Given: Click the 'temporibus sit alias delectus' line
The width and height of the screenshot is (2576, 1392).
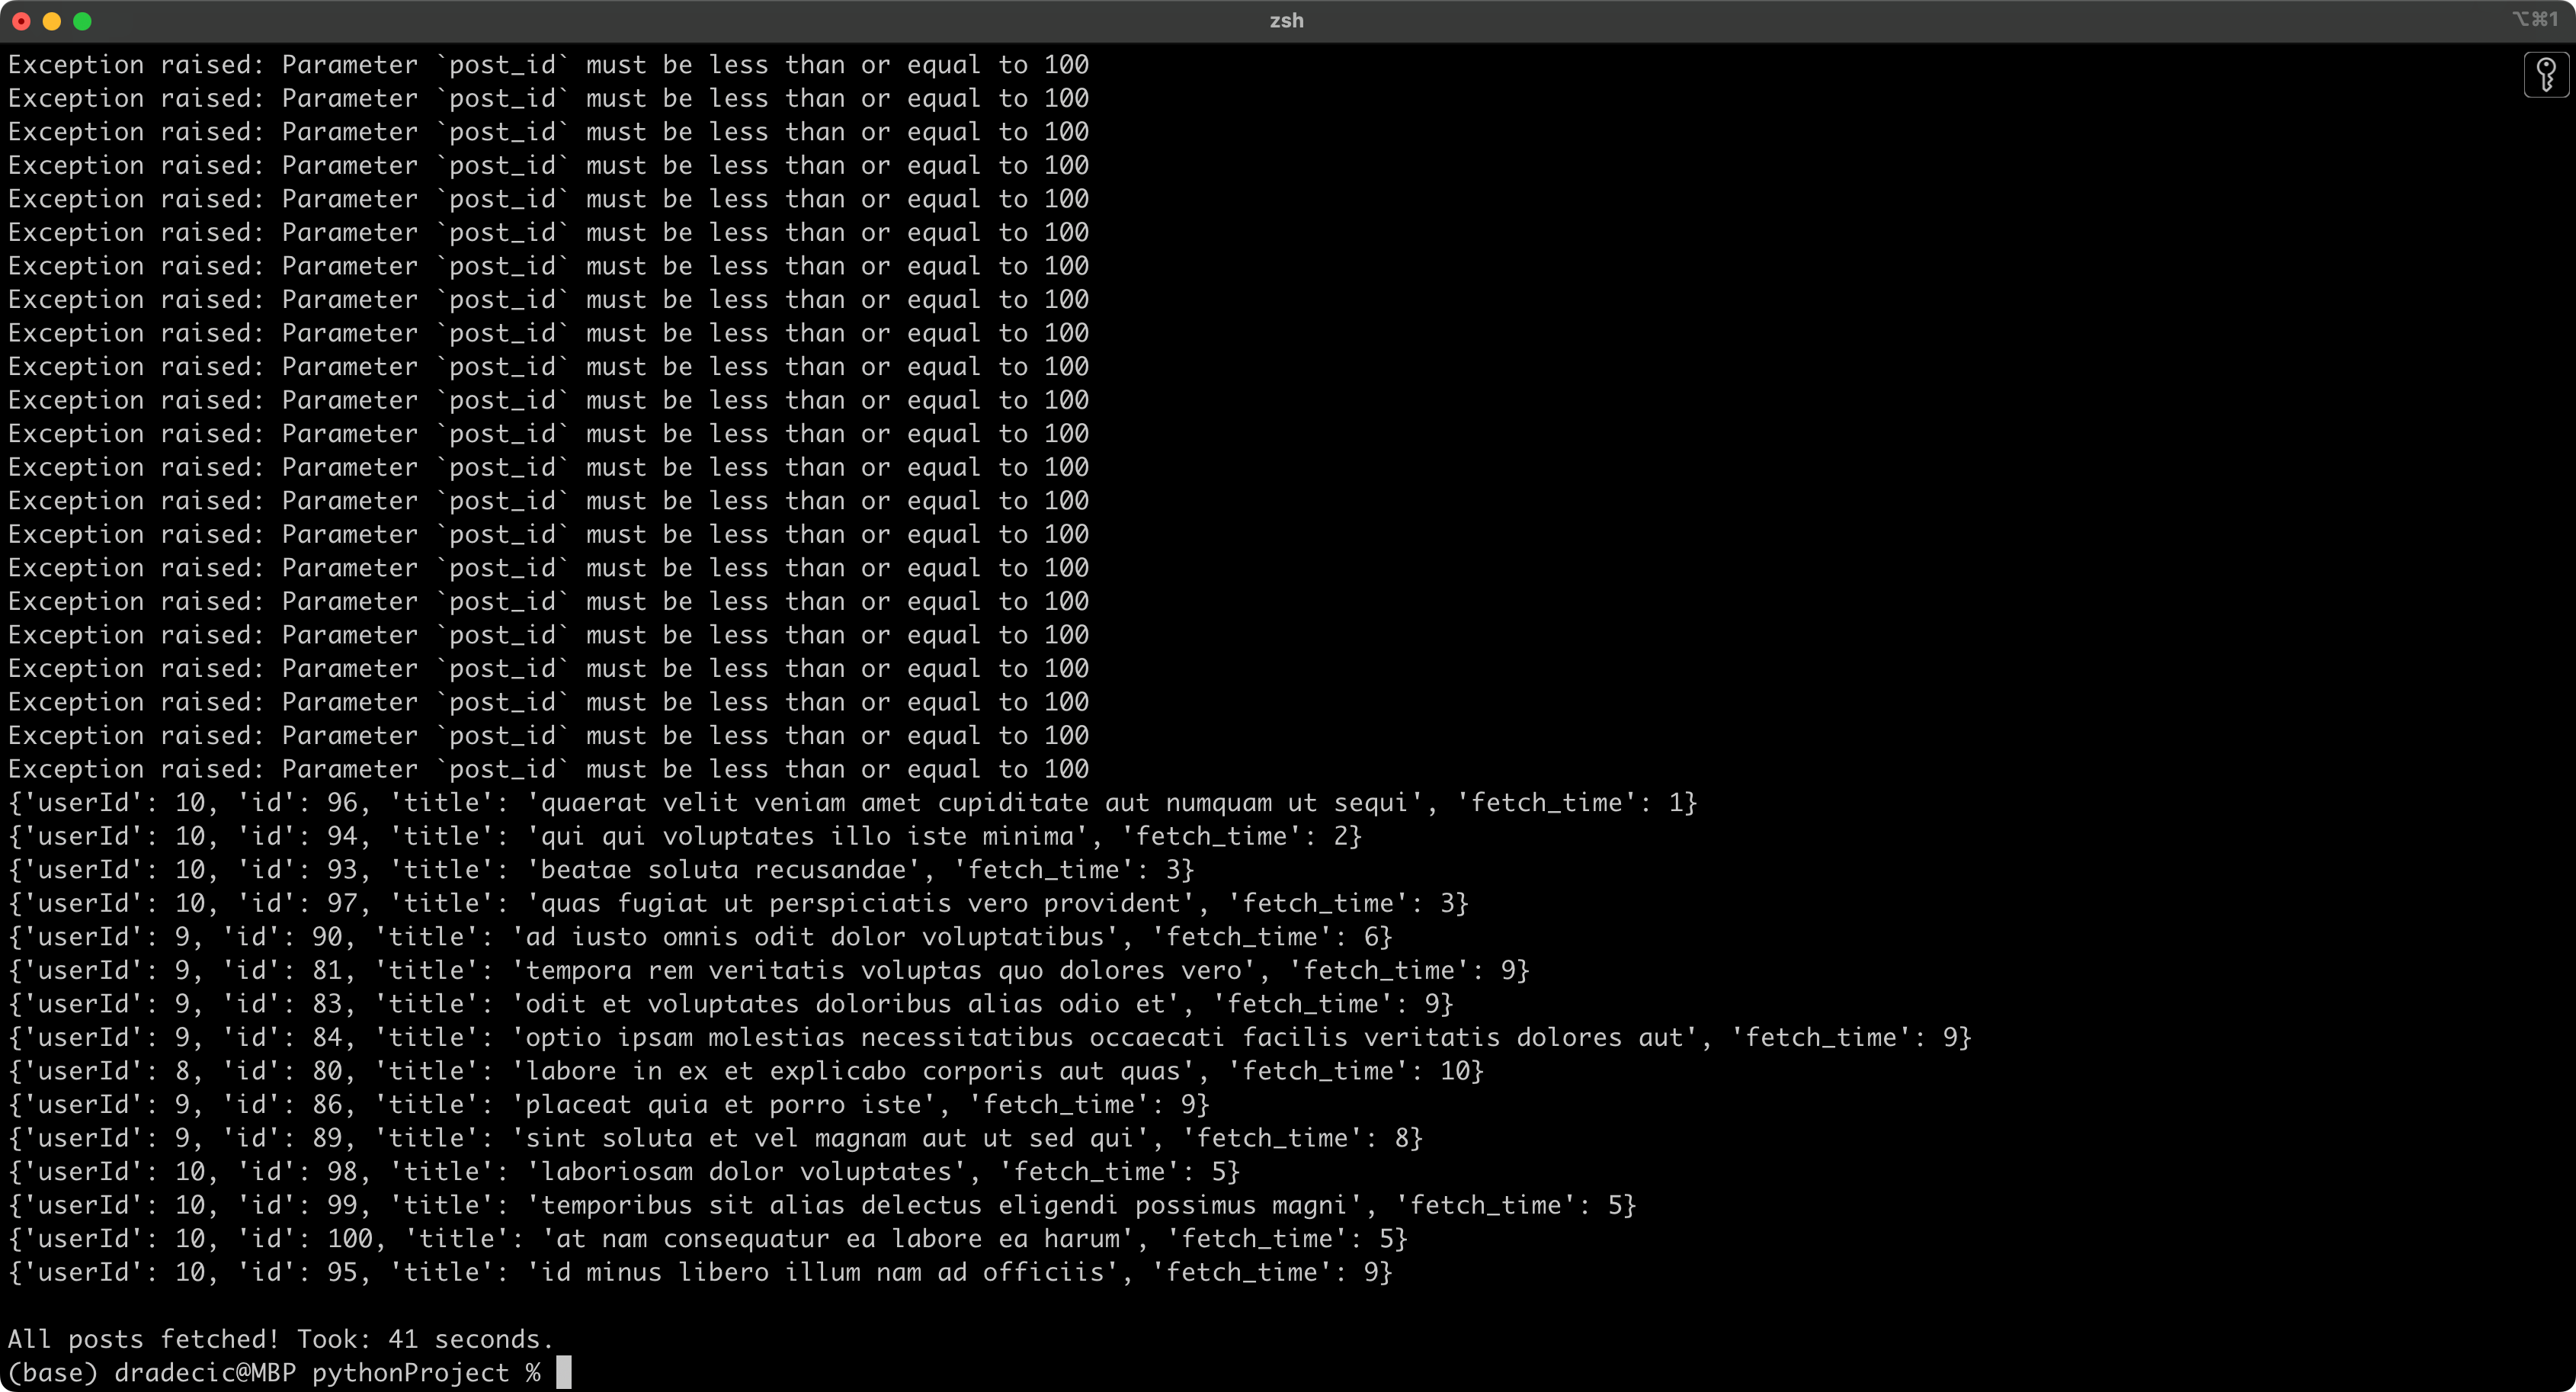Looking at the screenshot, I should pyautogui.click(x=820, y=1206).
